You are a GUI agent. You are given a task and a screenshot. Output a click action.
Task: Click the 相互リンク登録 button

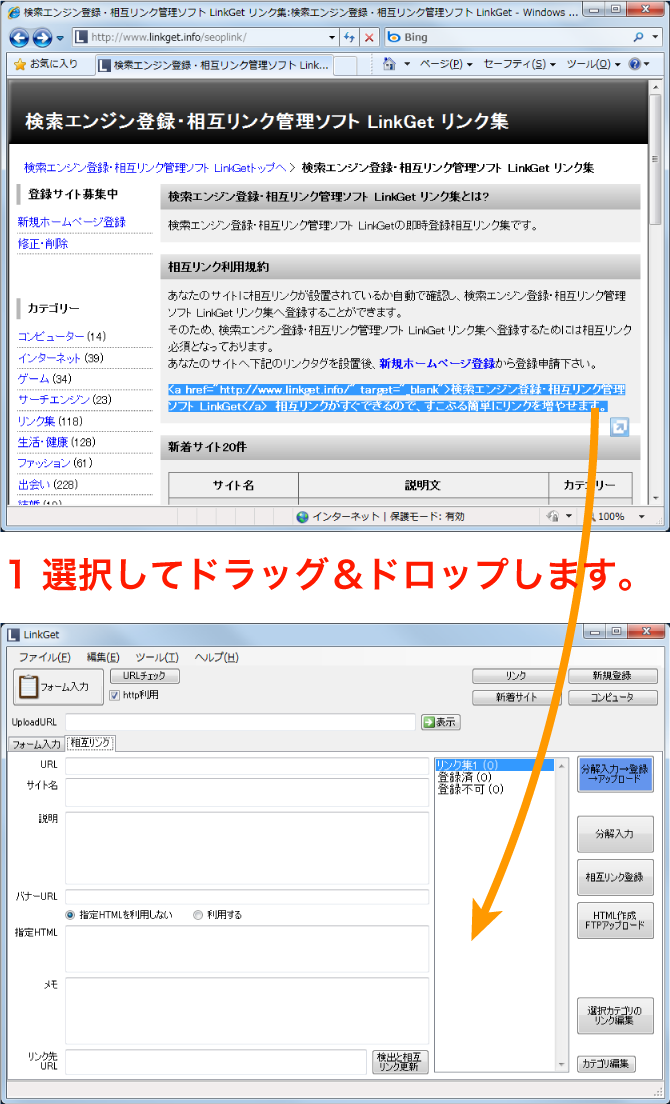[615, 877]
